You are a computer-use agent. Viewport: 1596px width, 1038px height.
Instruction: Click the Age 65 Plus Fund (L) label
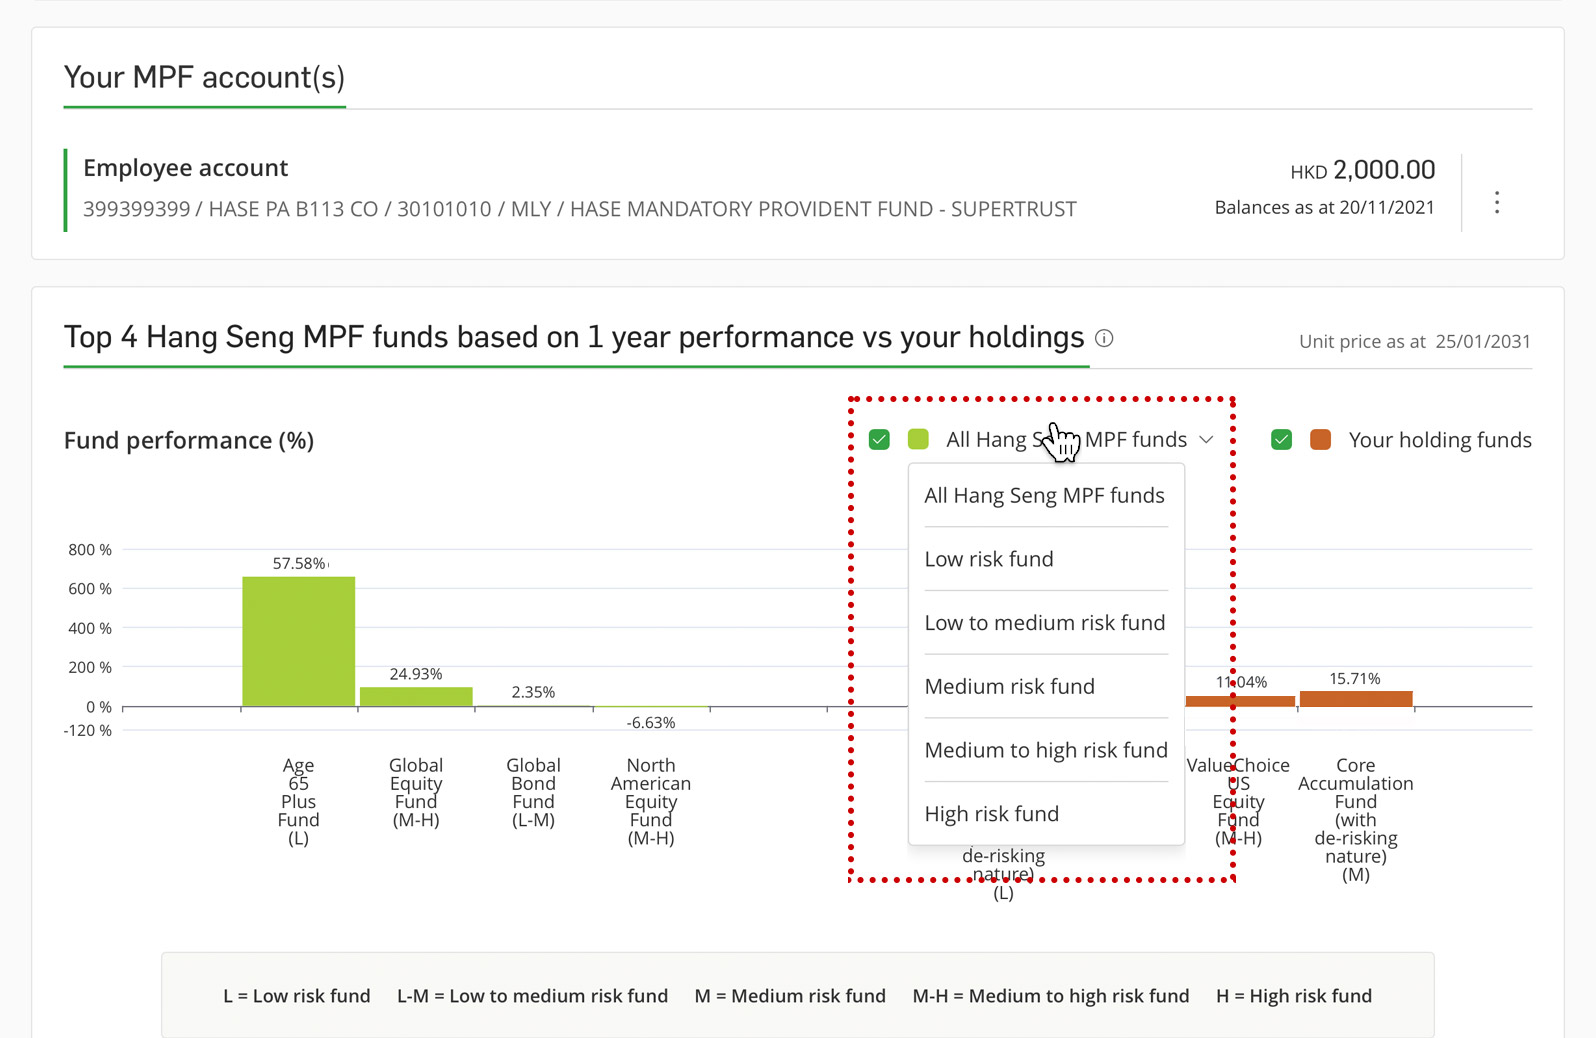pyautogui.click(x=298, y=802)
